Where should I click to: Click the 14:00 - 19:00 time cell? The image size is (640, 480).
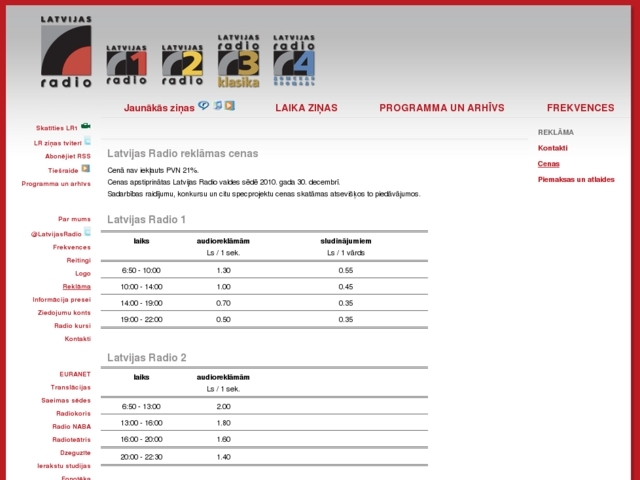141,303
